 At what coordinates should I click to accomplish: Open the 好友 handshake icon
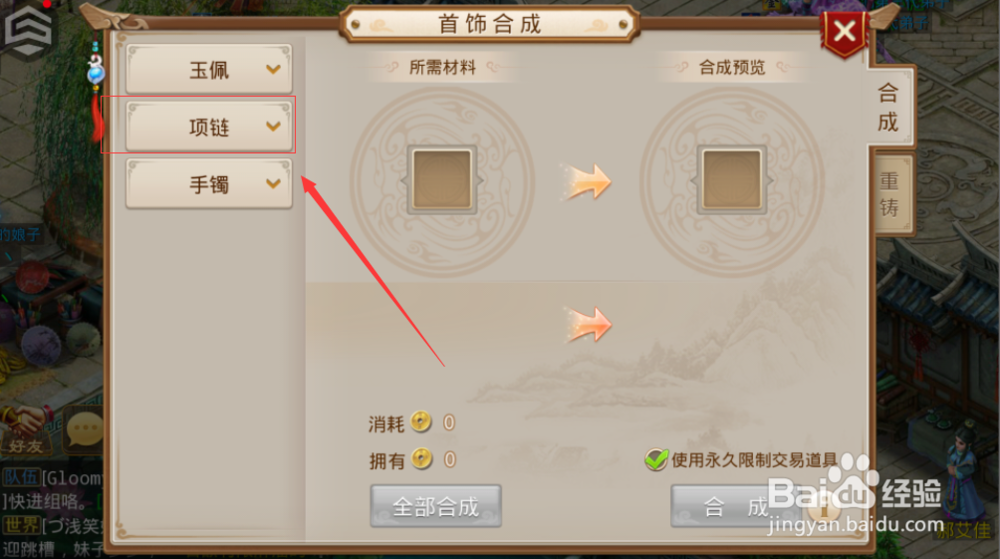click(26, 429)
